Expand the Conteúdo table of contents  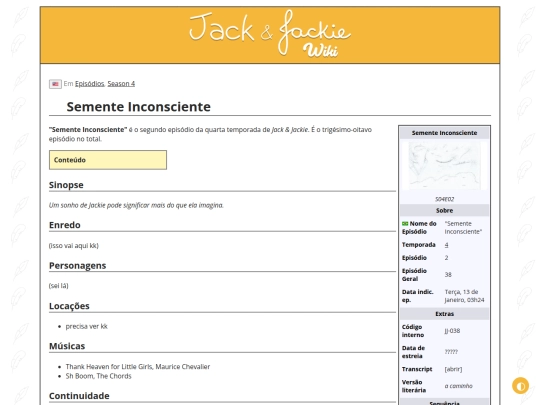pyautogui.click(x=108, y=160)
